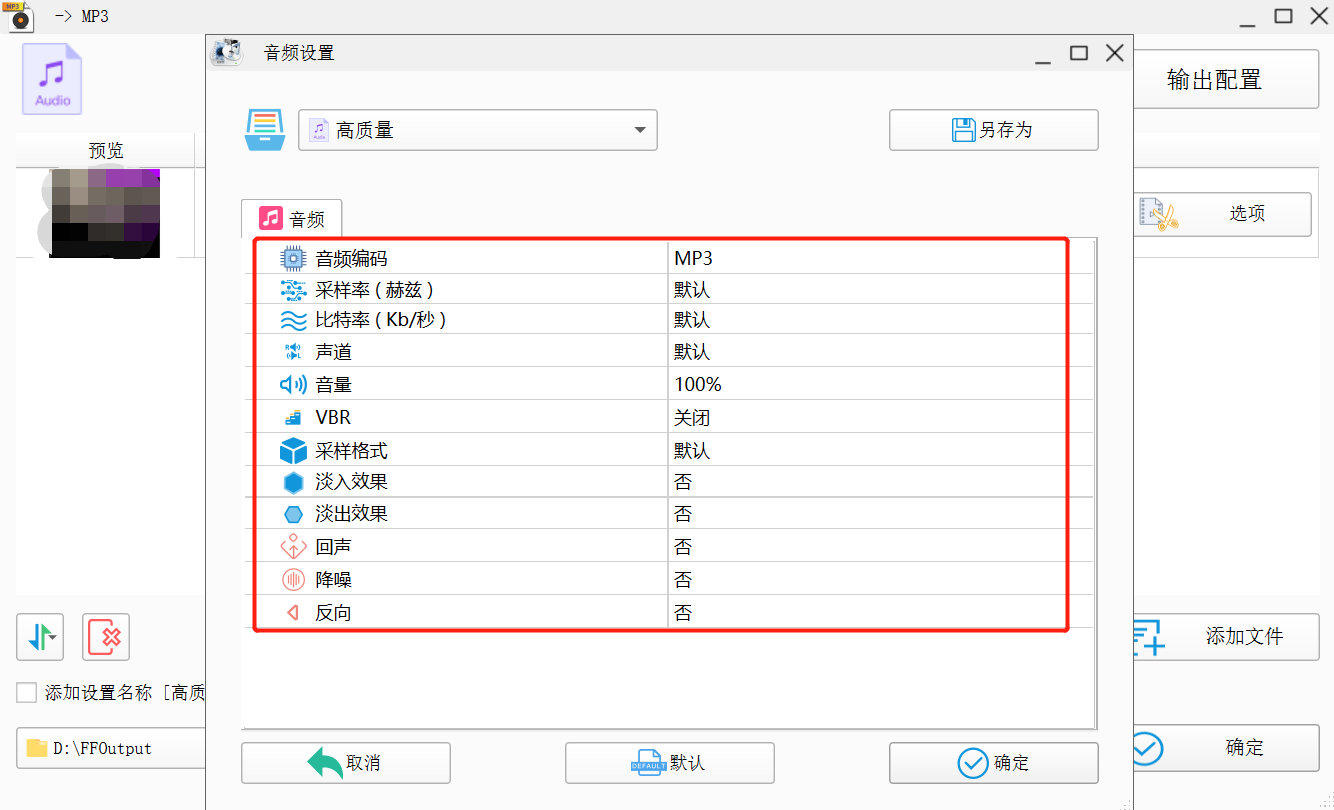The image size is (1334, 810).
Task: Click the 默认 default button at bottom
Action: 670,763
